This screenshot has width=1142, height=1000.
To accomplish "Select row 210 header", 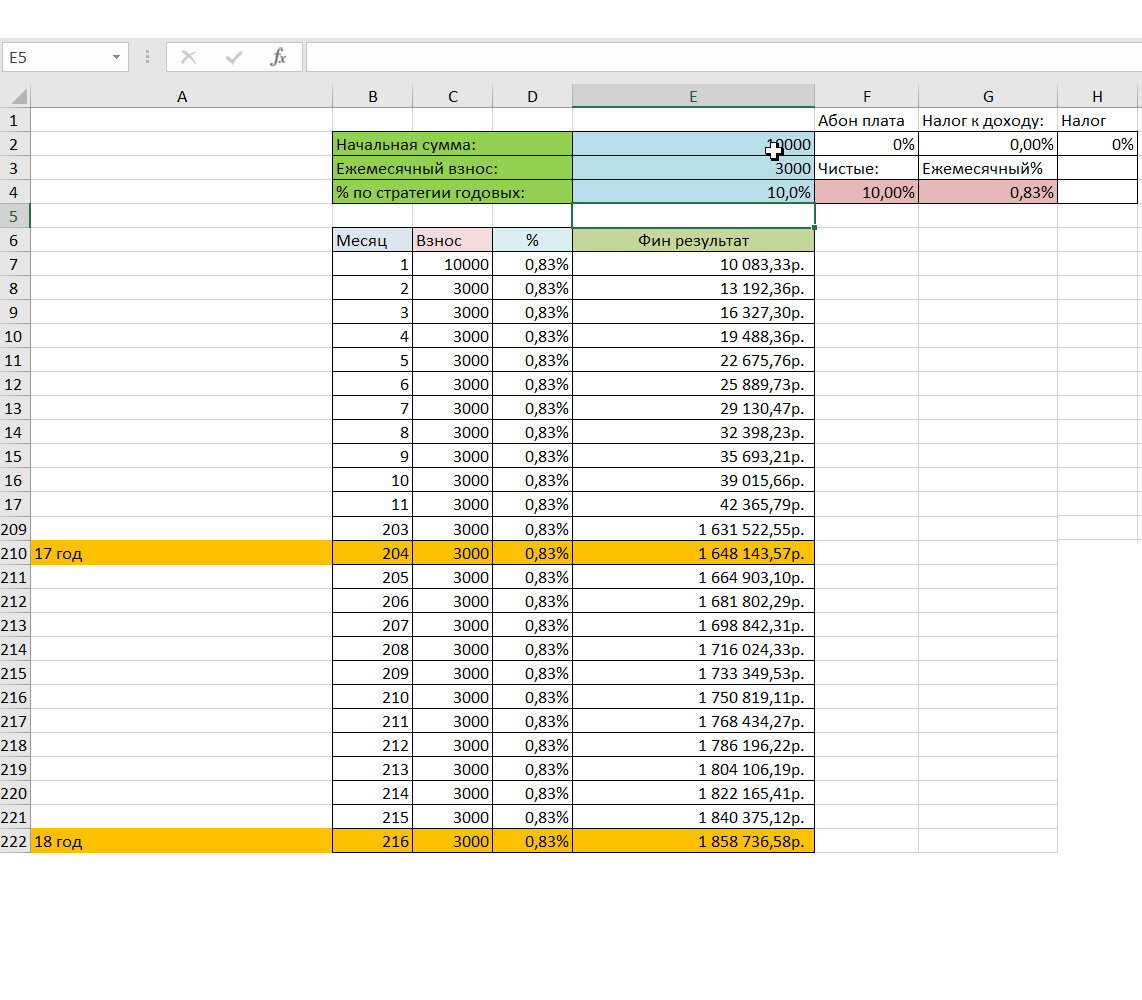I will coord(15,554).
